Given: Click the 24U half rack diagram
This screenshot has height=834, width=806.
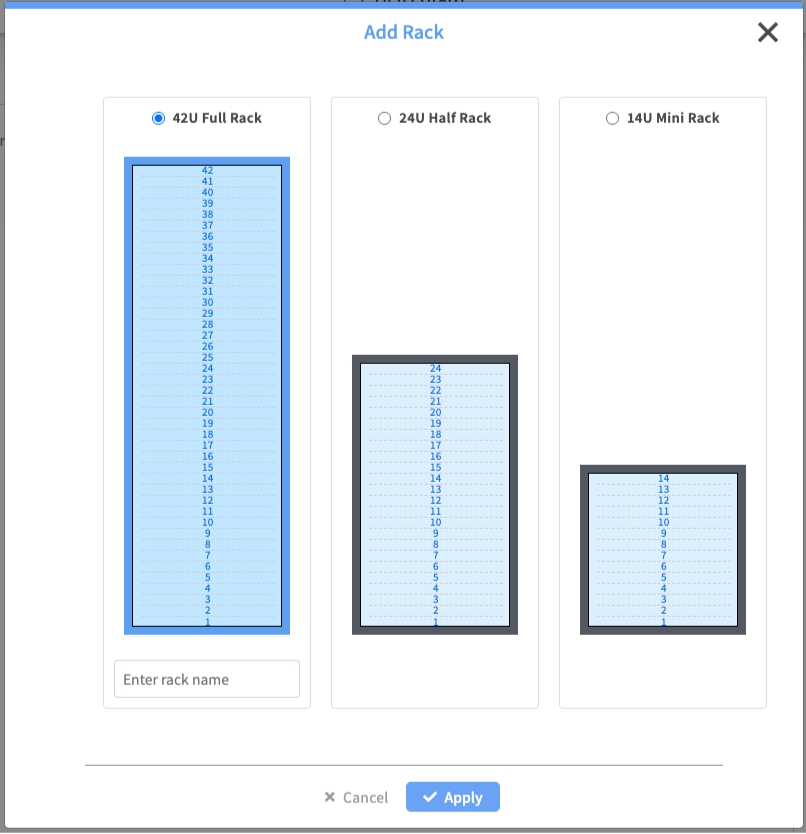Looking at the screenshot, I should (x=435, y=494).
